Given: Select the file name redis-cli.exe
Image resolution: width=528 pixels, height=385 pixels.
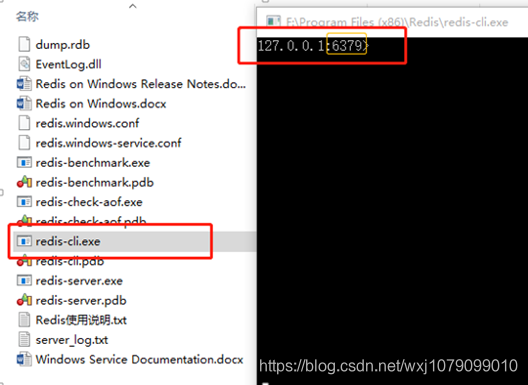Looking at the screenshot, I should [68, 241].
